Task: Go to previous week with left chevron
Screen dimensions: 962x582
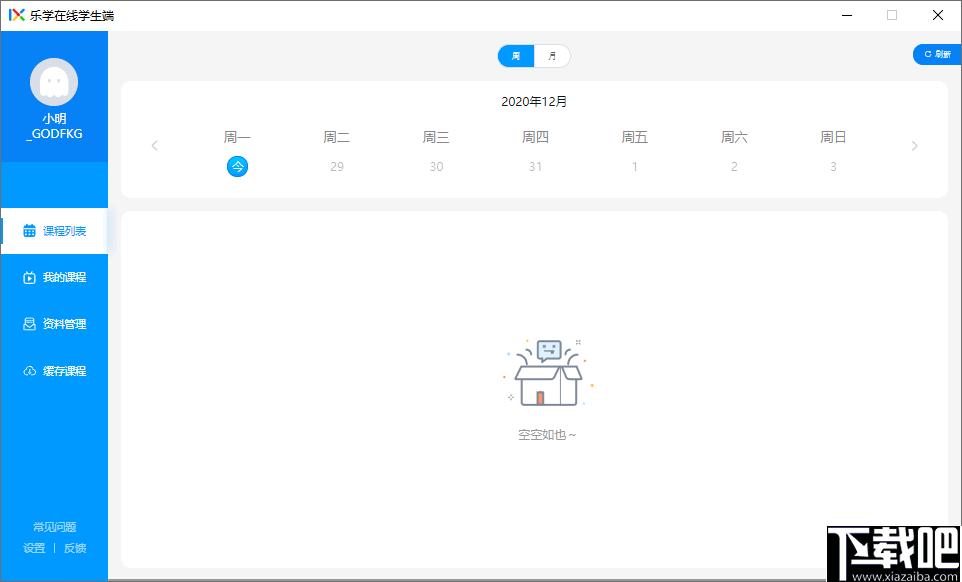Action: click(154, 145)
